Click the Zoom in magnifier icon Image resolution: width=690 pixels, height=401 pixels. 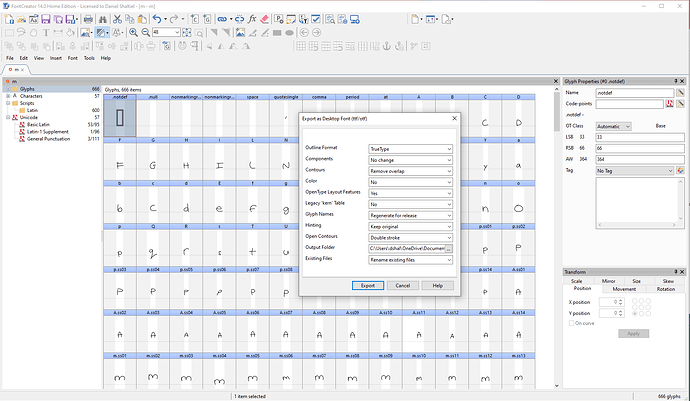[x=133, y=33]
